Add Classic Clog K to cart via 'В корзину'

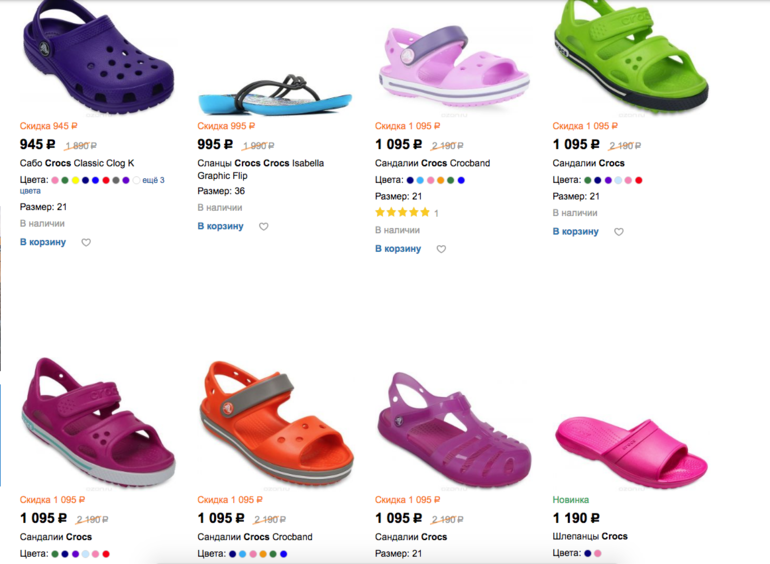point(43,242)
